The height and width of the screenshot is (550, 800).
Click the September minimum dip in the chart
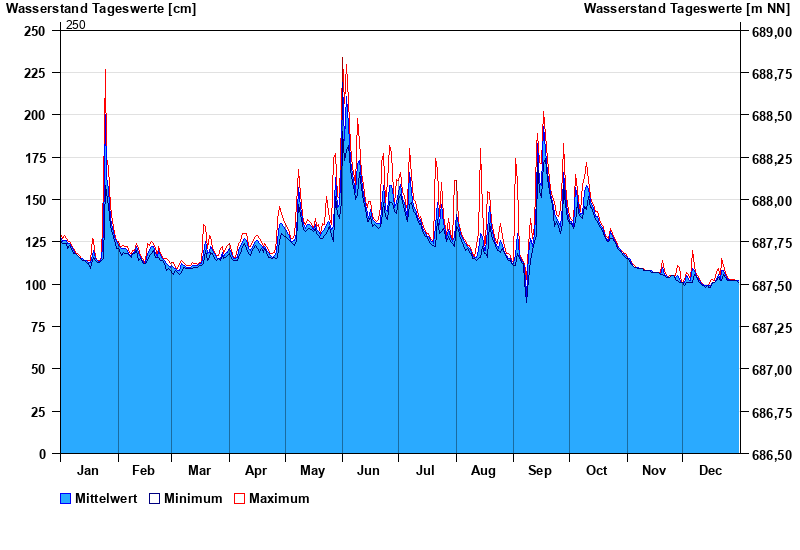pos(527,302)
